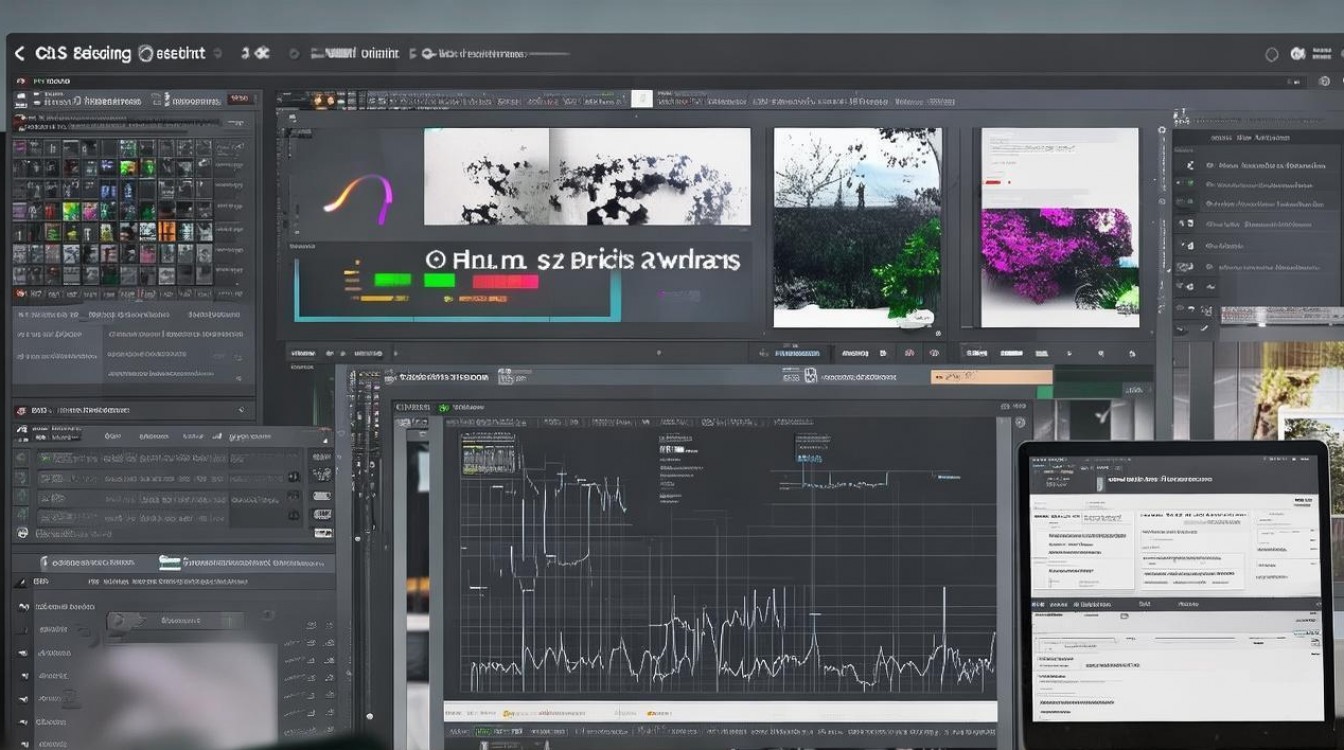
Task: Select the white color swatch in the top toolbar
Action: [x=641, y=99]
